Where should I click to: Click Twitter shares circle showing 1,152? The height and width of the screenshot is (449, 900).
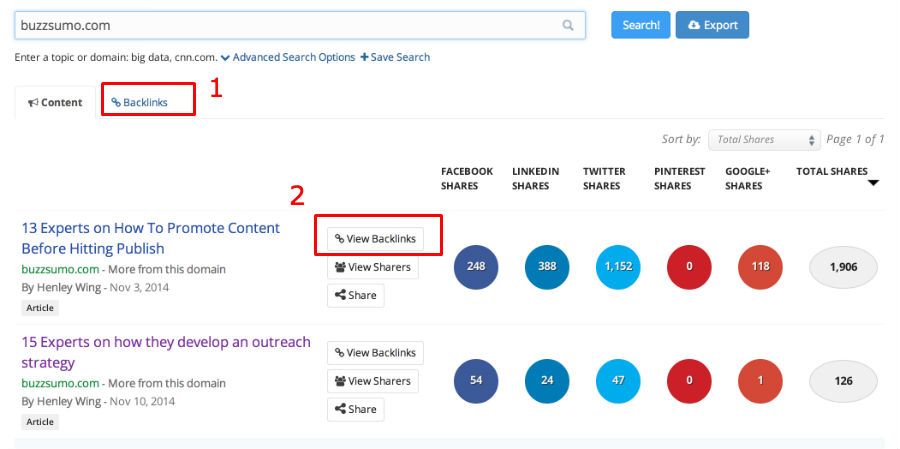click(x=618, y=267)
